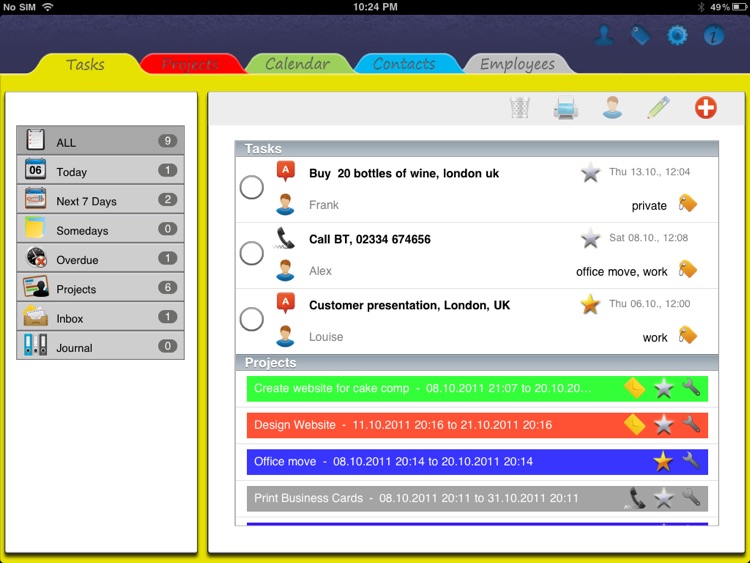Open wrench settings on Office move project

tap(691, 461)
